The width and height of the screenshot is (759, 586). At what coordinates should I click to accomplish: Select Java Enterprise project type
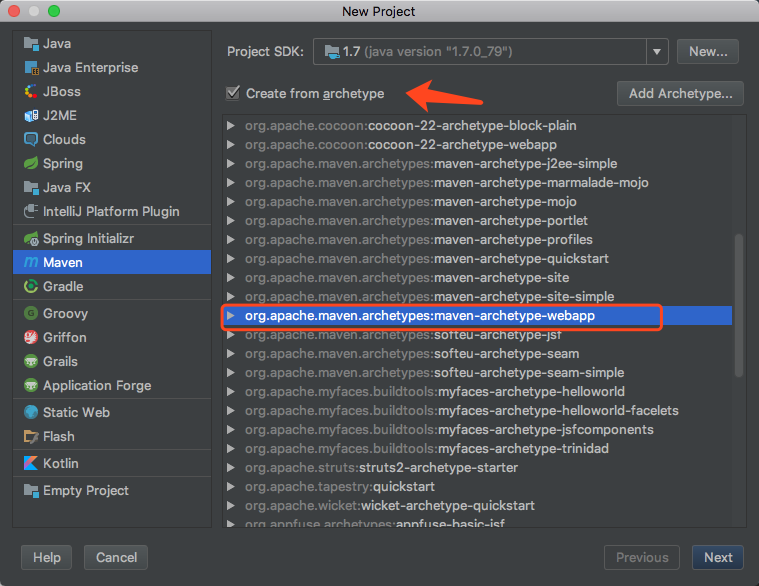click(90, 68)
